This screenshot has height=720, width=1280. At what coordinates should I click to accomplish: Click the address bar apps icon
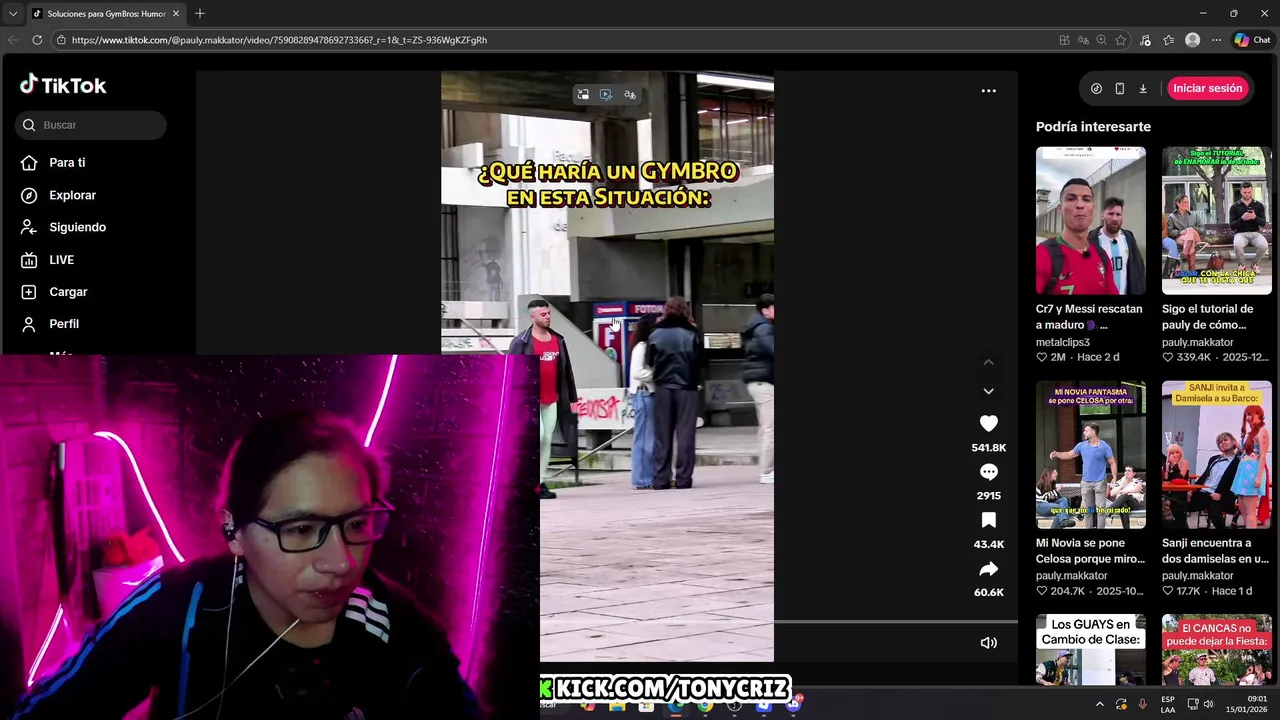coord(1064,40)
